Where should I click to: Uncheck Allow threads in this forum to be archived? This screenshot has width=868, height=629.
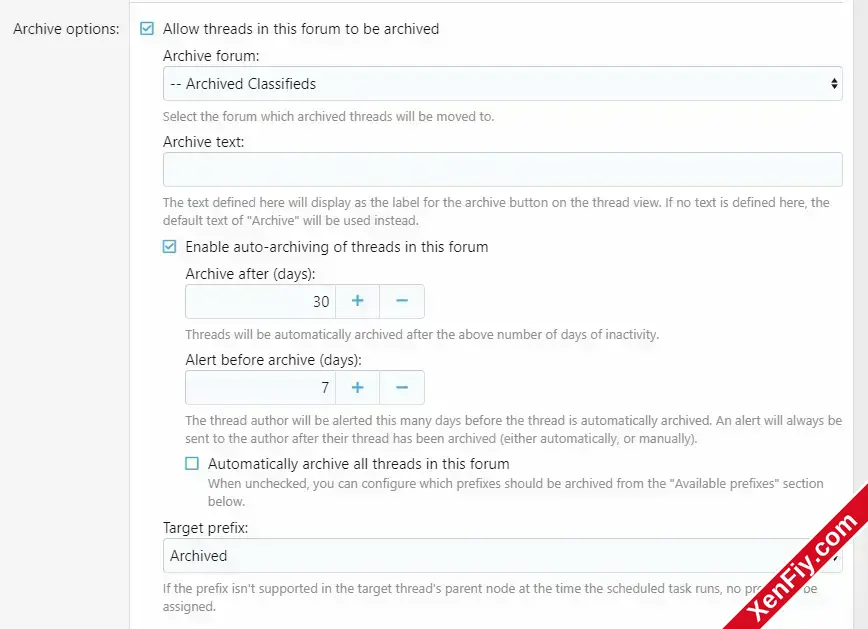point(147,28)
